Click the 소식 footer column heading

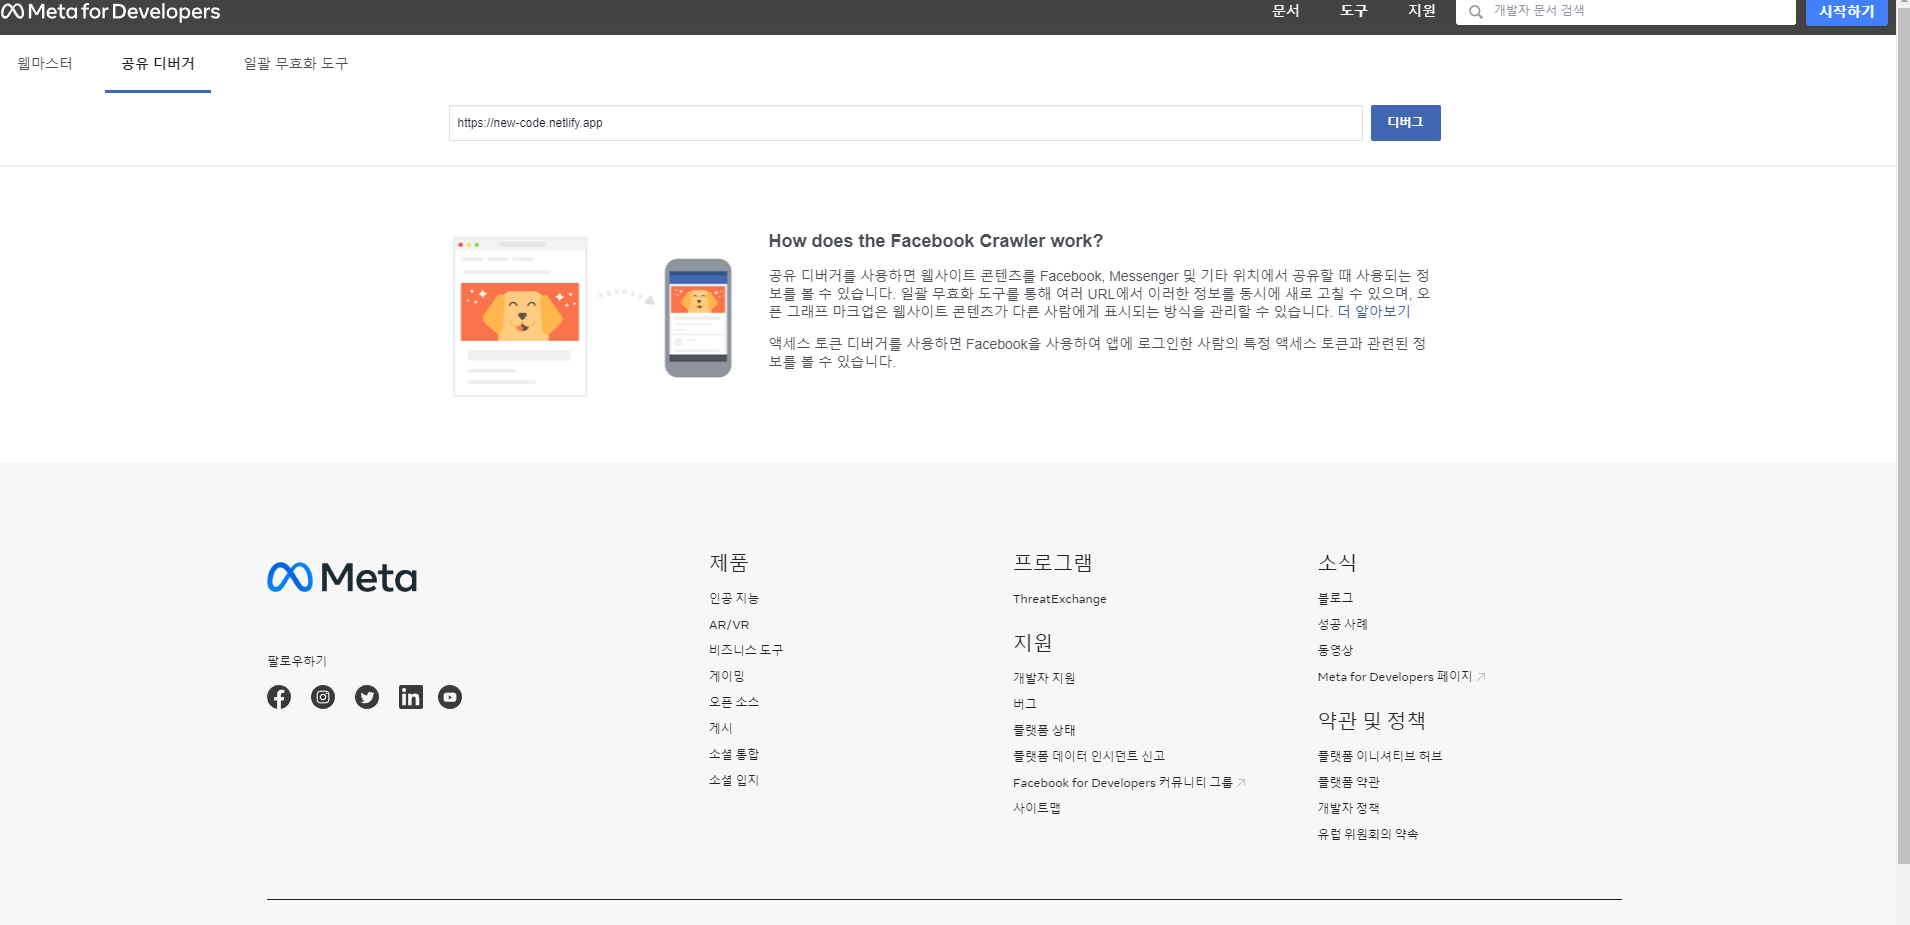point(1337,563)
